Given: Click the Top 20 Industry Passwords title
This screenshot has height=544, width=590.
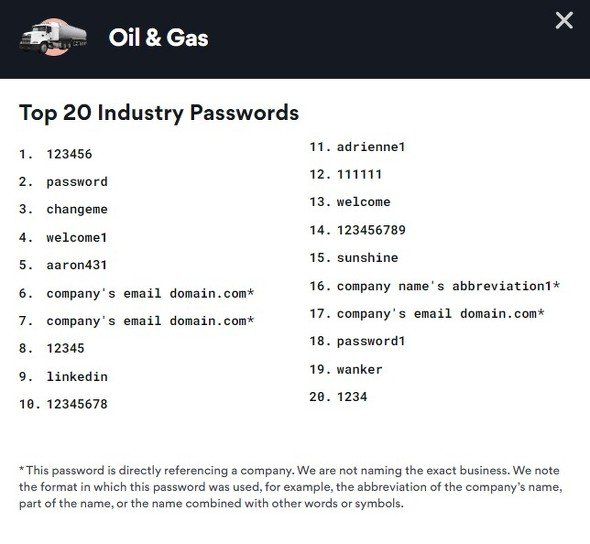Looking at the screenshot, I should [x=159, y=113].
